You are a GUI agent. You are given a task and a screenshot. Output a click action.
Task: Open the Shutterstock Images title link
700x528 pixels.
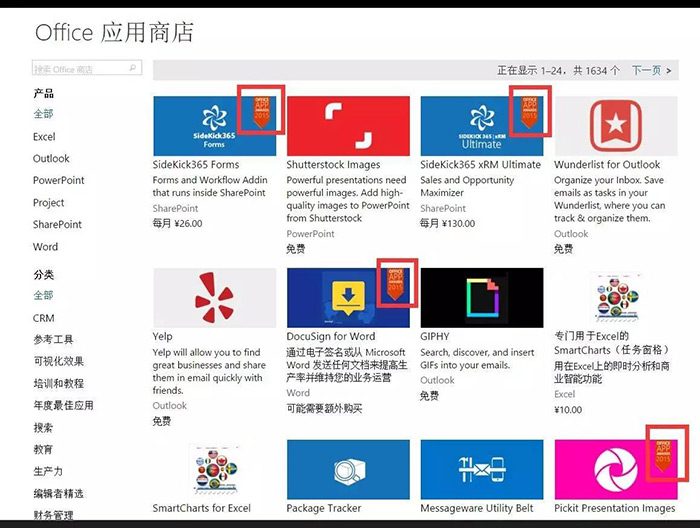[333, 165]
